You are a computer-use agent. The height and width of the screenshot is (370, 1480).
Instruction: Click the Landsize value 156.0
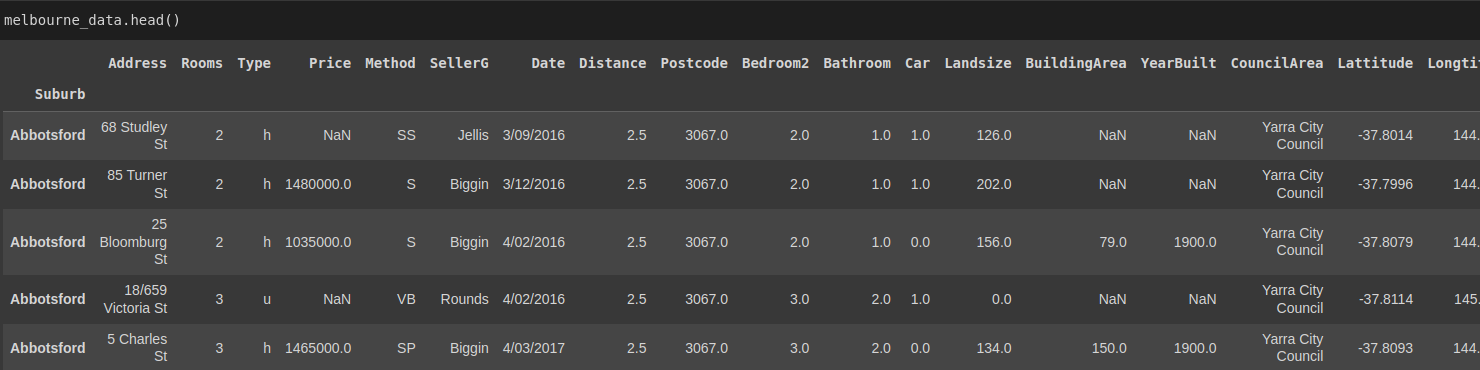994,242
